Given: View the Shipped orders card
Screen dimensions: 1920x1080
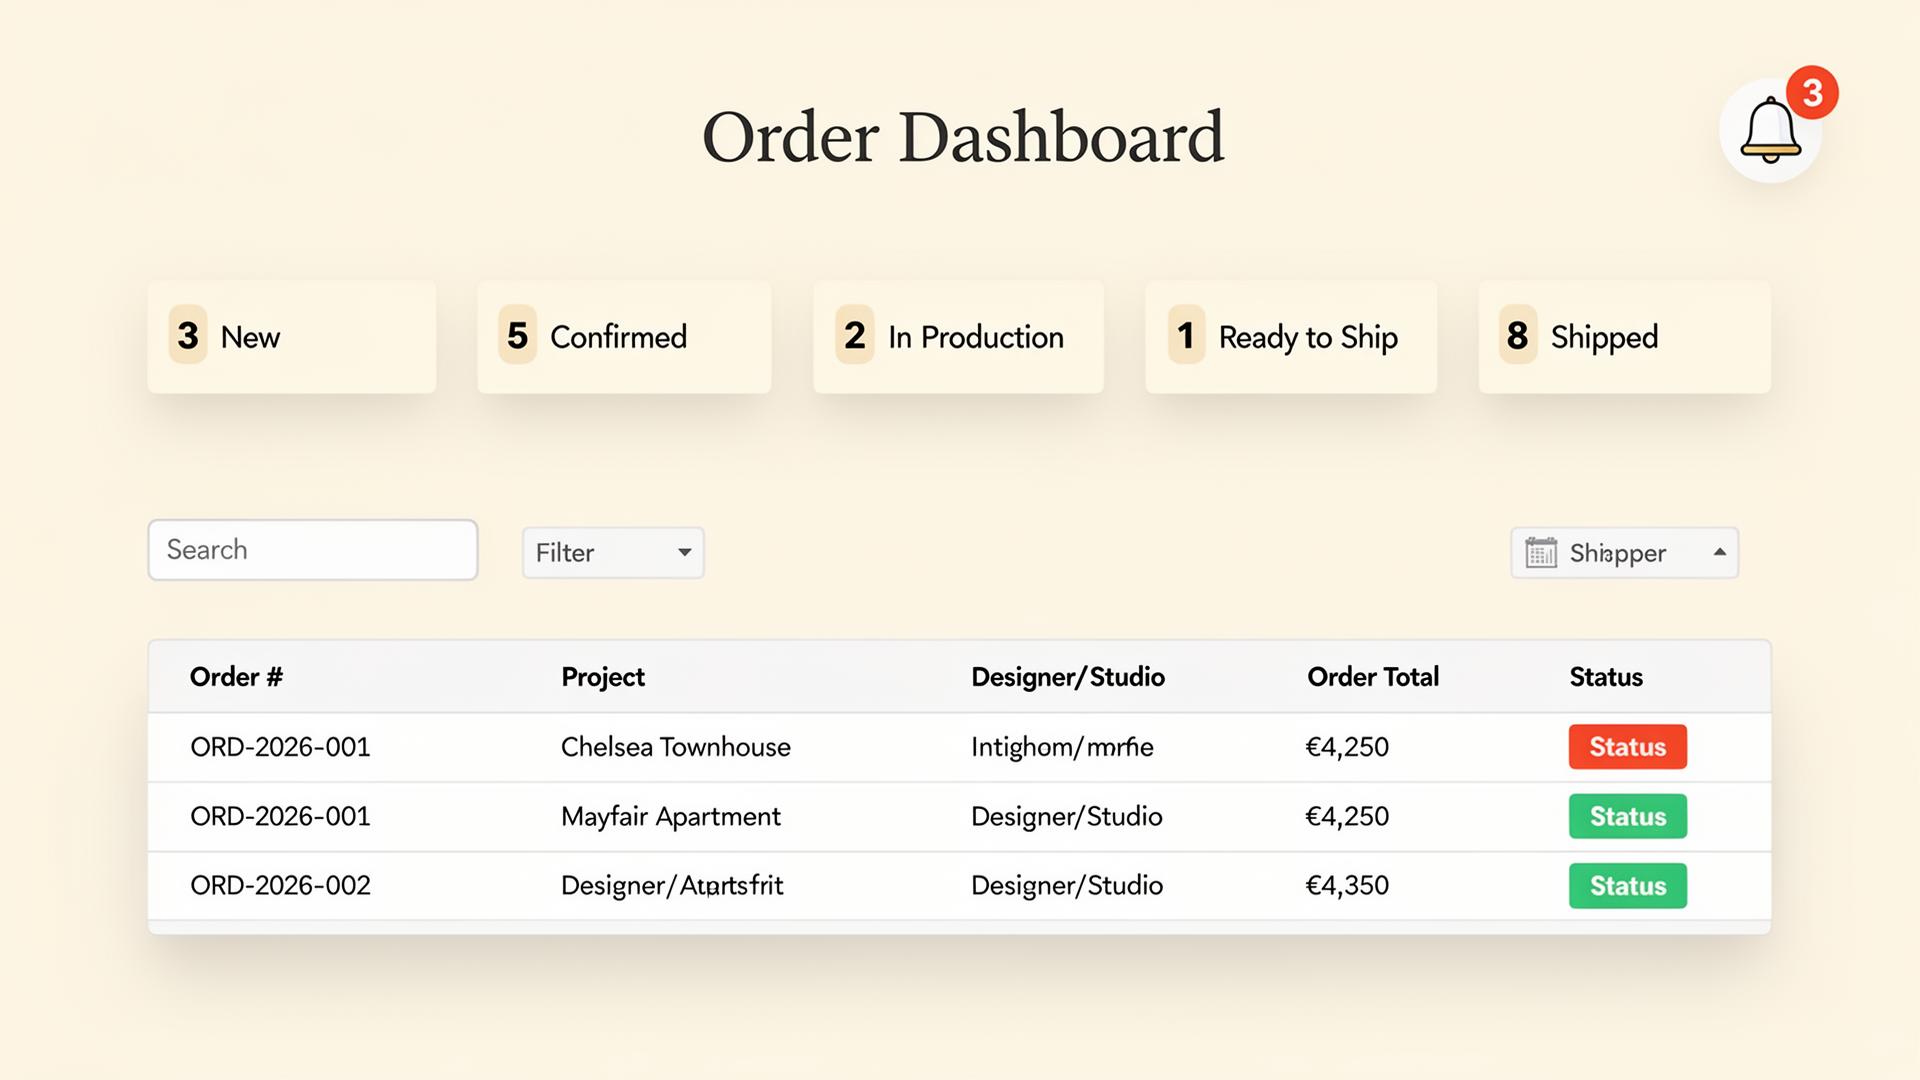Looking at the screenshot, I should (x=1624, y=337).
